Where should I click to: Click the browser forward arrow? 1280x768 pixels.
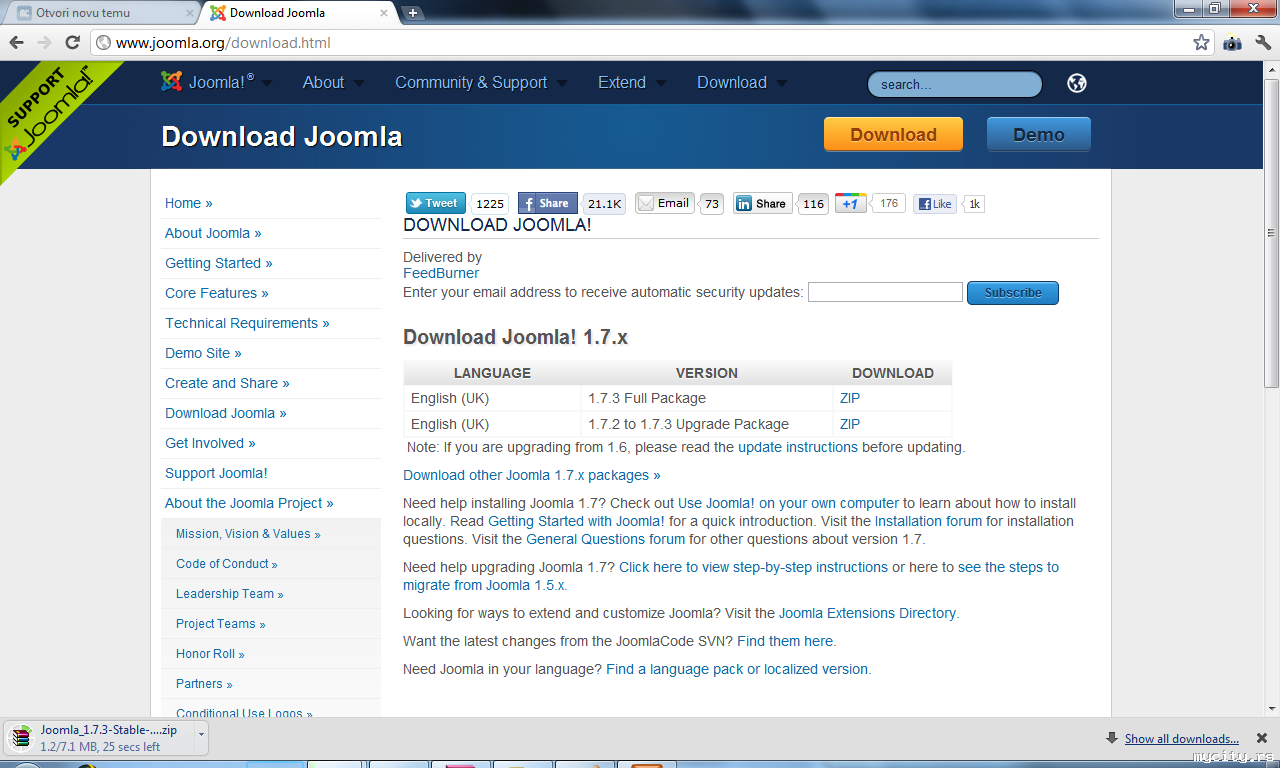coord(44,43)
